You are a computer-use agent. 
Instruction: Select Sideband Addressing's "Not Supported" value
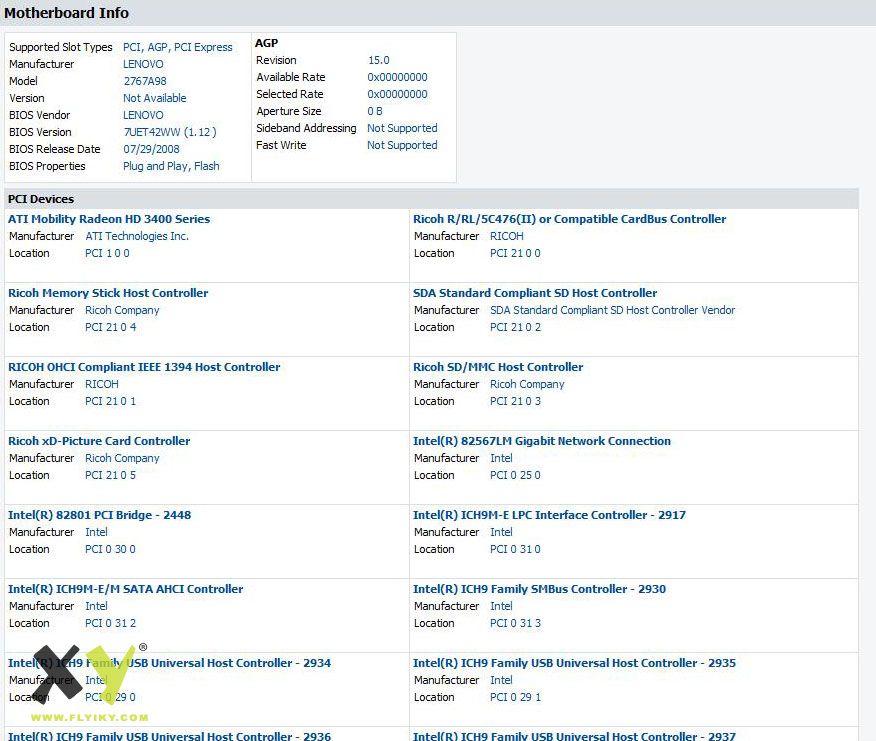(x=402, y=128)
